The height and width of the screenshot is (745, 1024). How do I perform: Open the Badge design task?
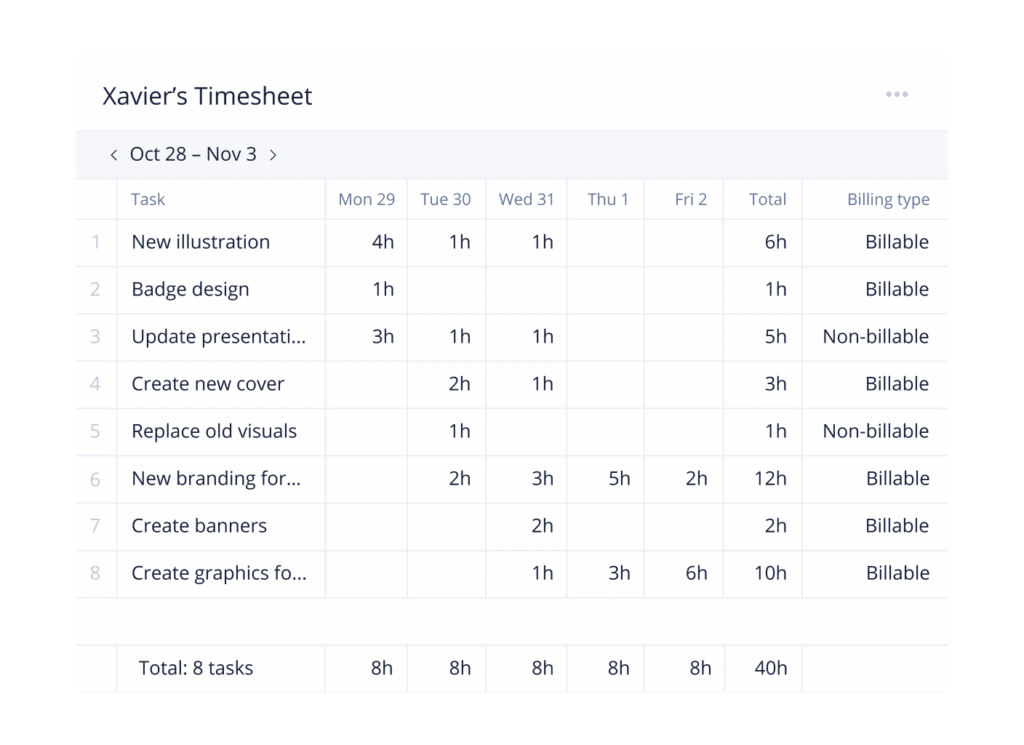[190, 290]
